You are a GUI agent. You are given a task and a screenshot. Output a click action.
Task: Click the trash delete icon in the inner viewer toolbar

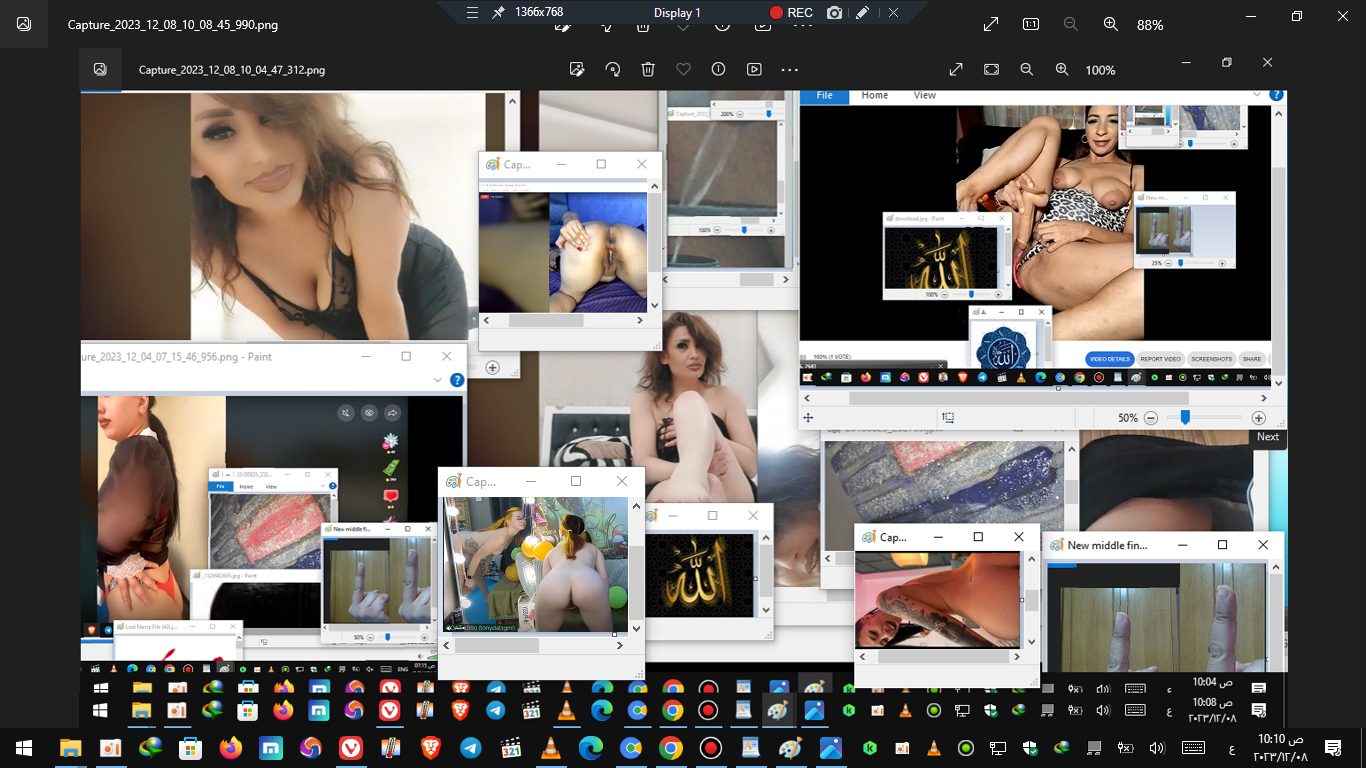(x=648, y=69)
